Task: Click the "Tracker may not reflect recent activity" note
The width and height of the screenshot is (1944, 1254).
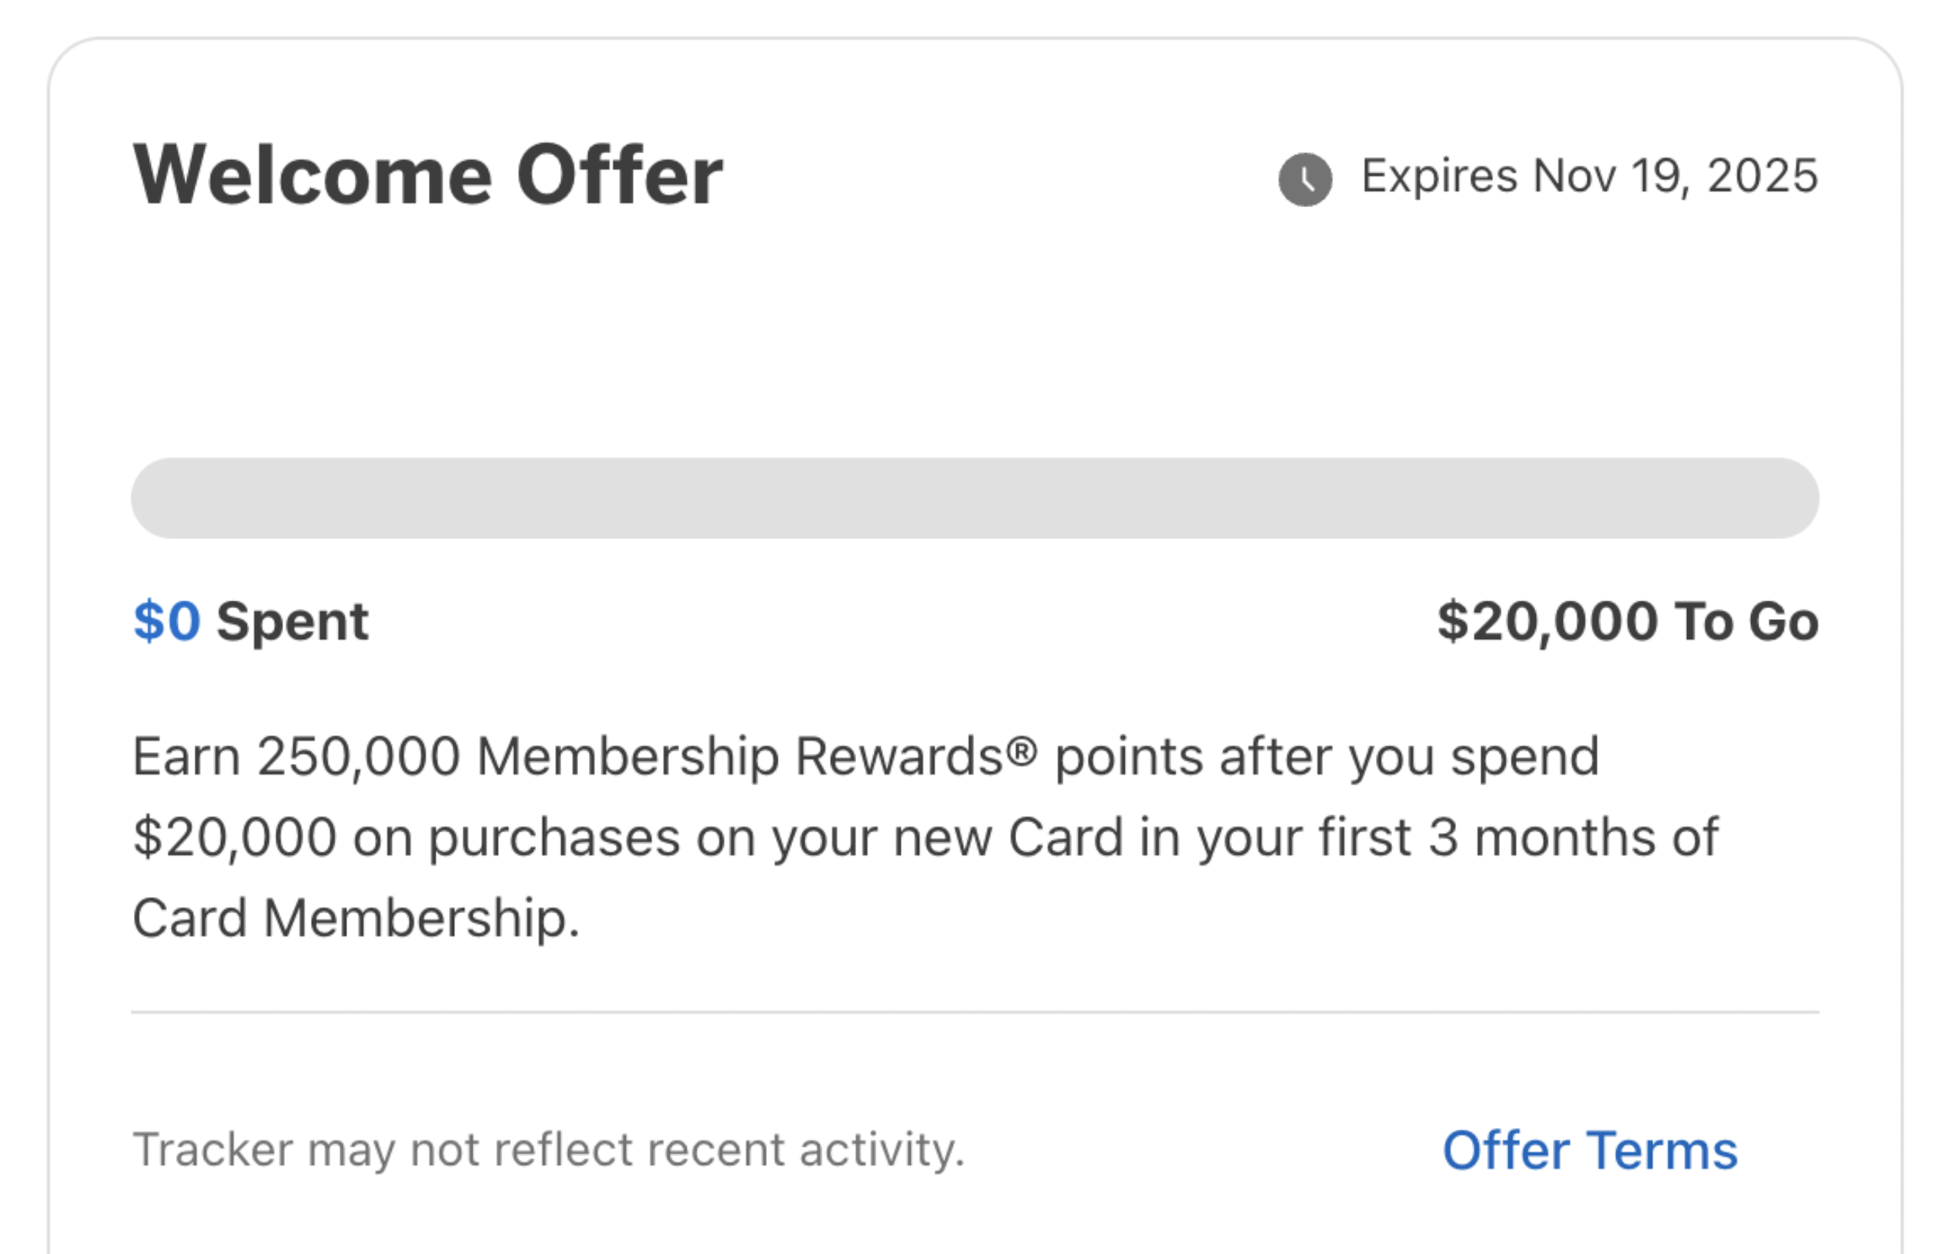Action: tap(548, 1150)
